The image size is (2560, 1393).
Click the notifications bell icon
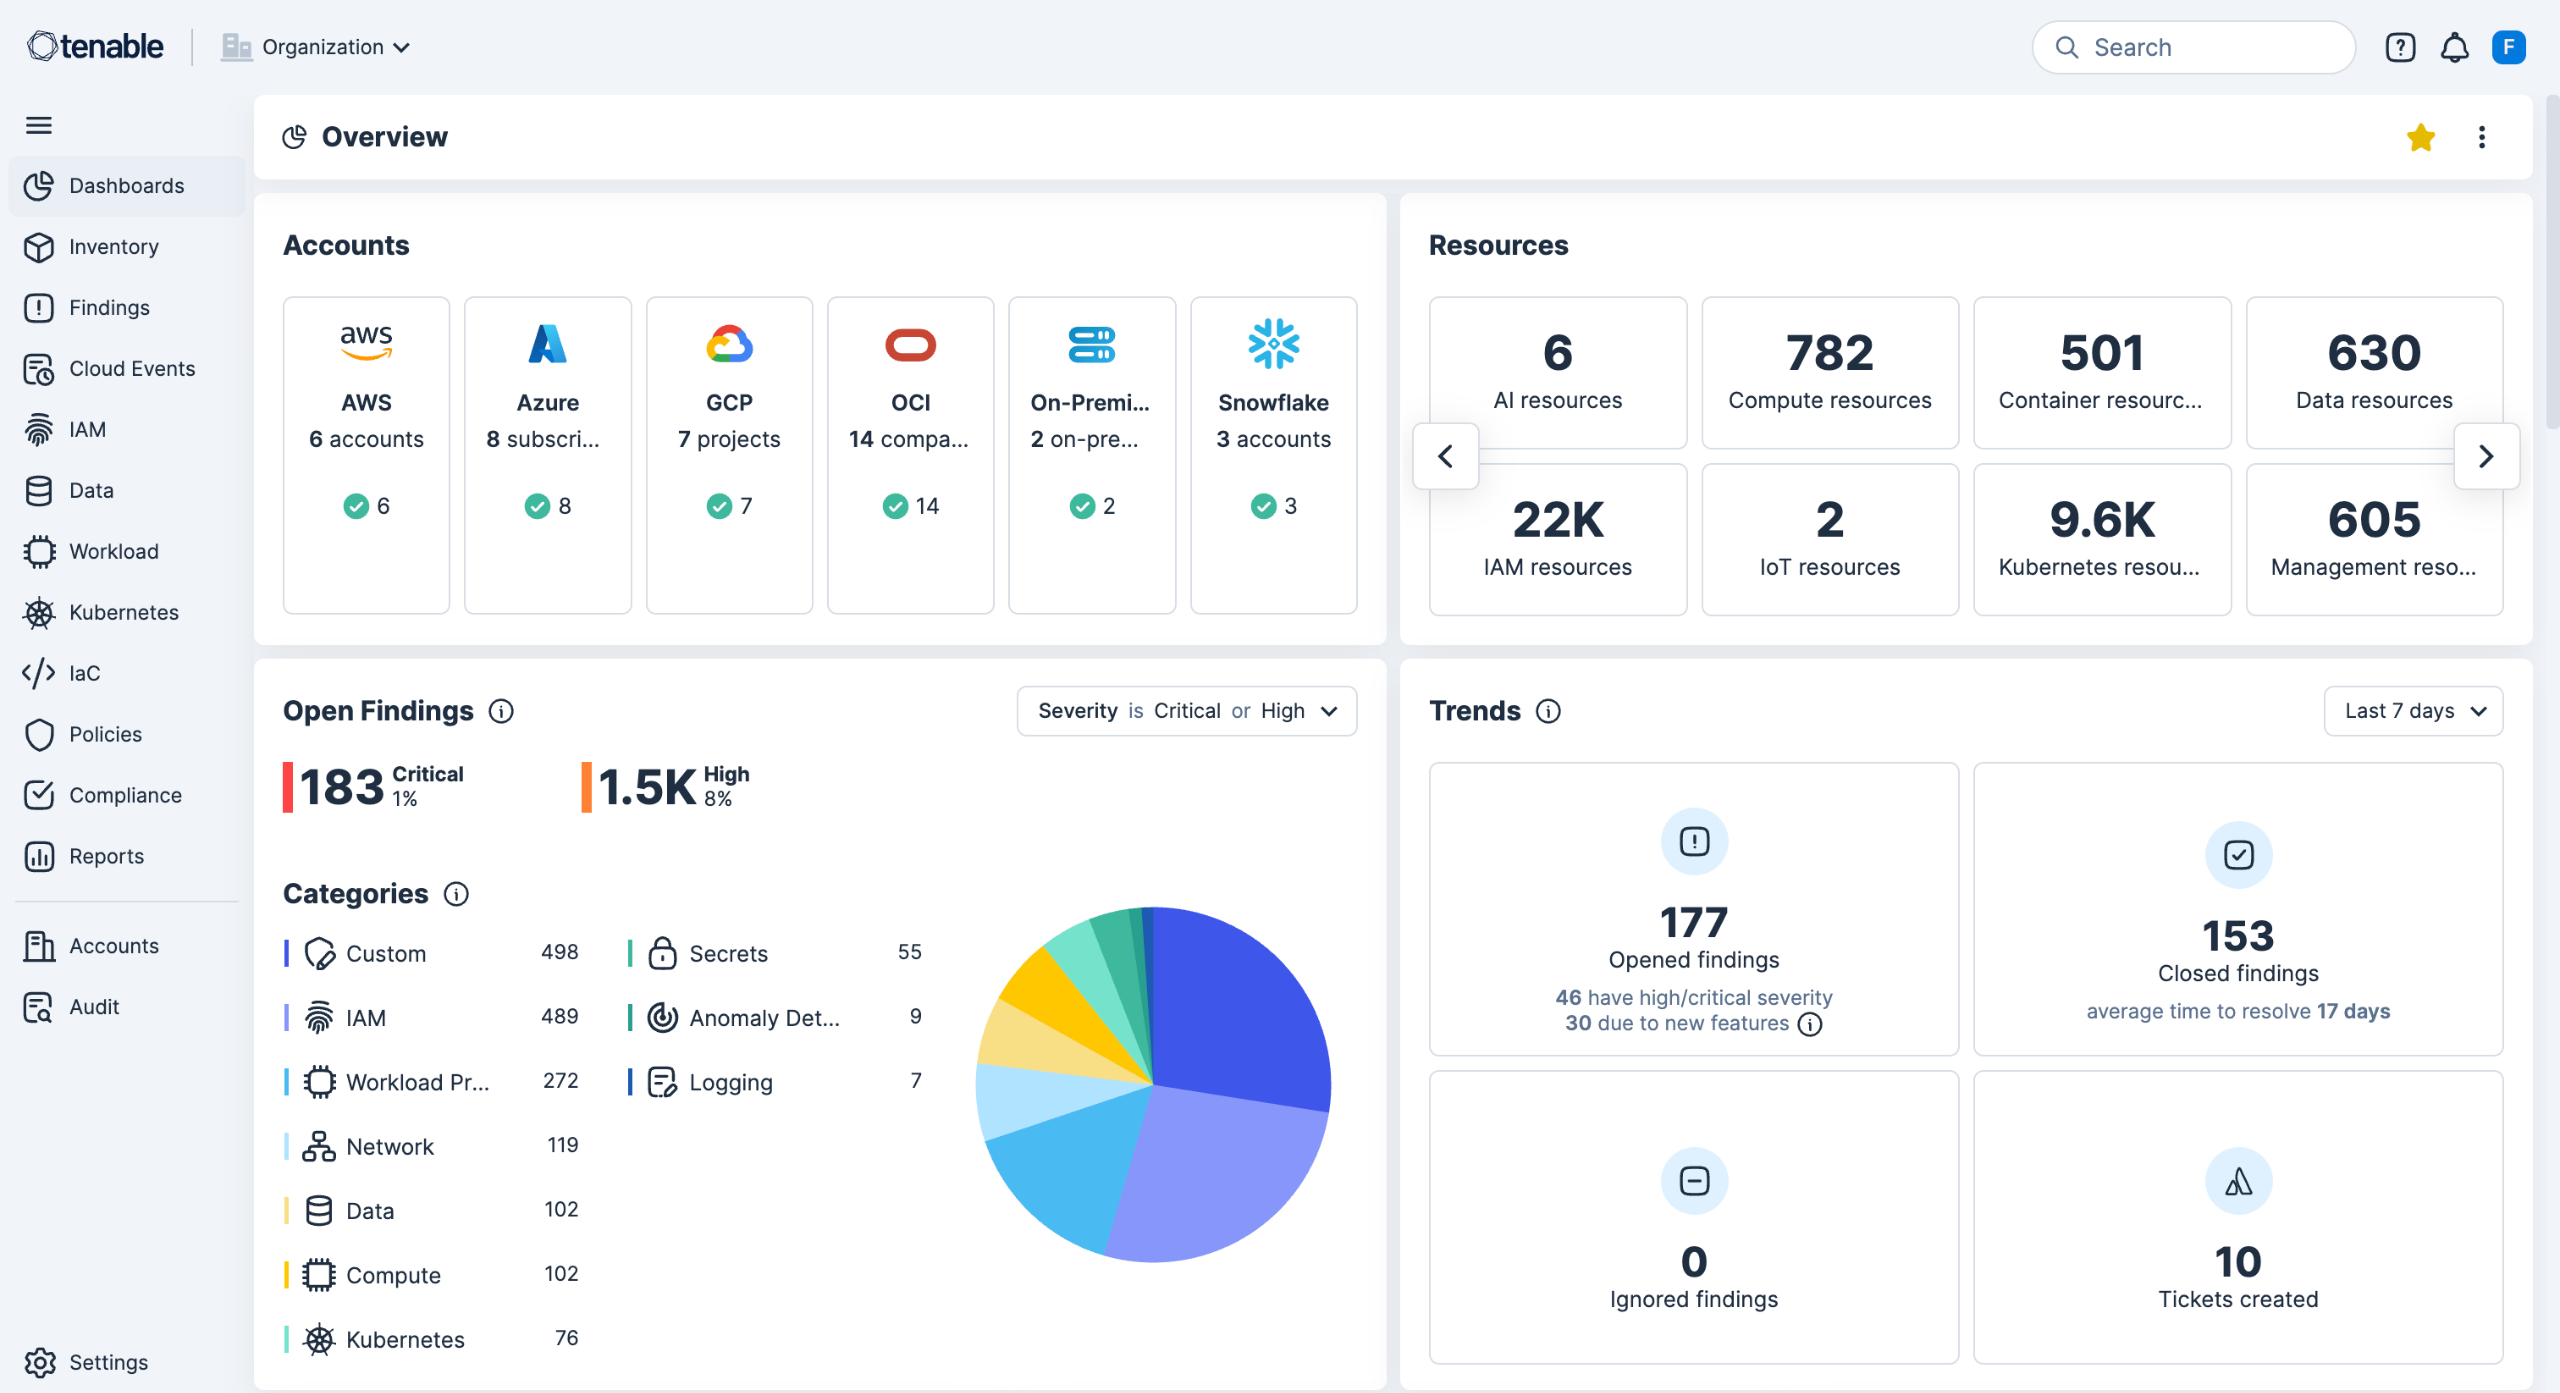point(2454,47)
